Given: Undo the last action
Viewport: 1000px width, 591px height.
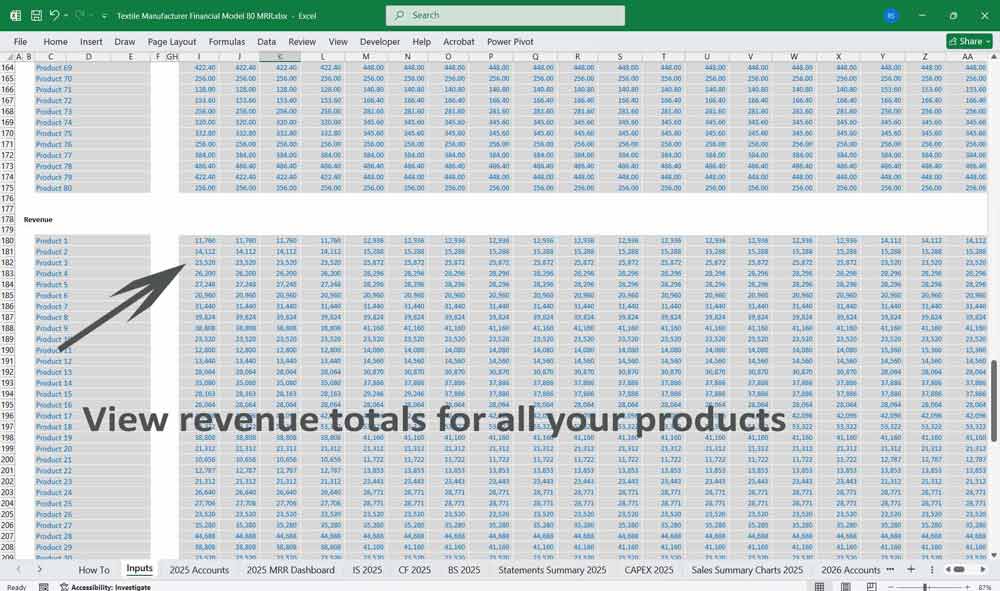Looking at the screenshot, I should 55,14.
